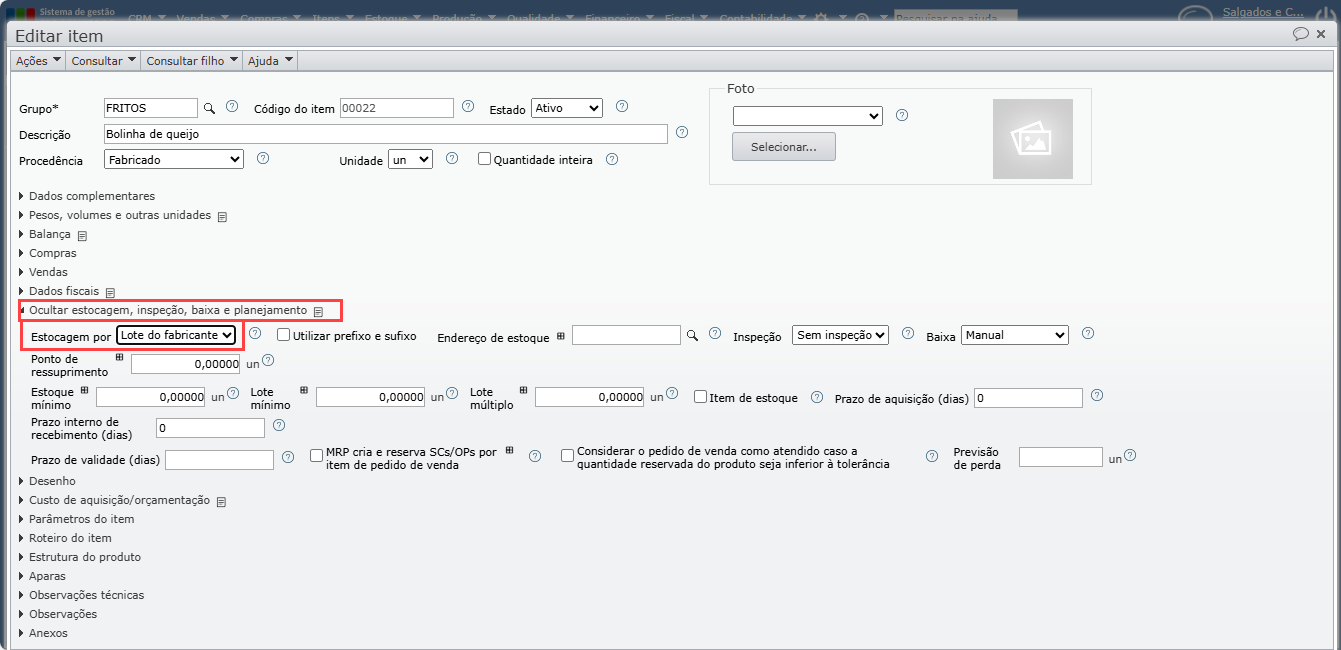Click help icon next to Estado dropdown
The height and width of the screenshot is (650, 1341).
click(621, 106)
